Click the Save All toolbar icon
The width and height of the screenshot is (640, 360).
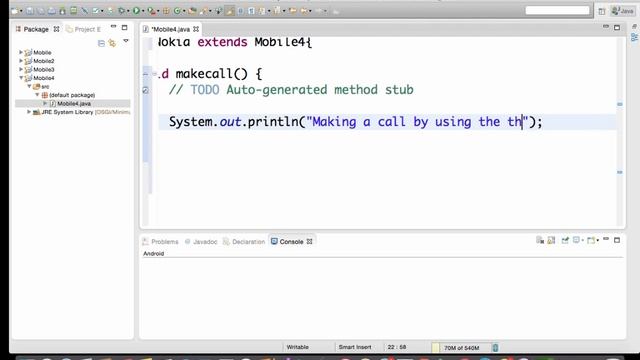pyautogui.click(x=40, y=11)
